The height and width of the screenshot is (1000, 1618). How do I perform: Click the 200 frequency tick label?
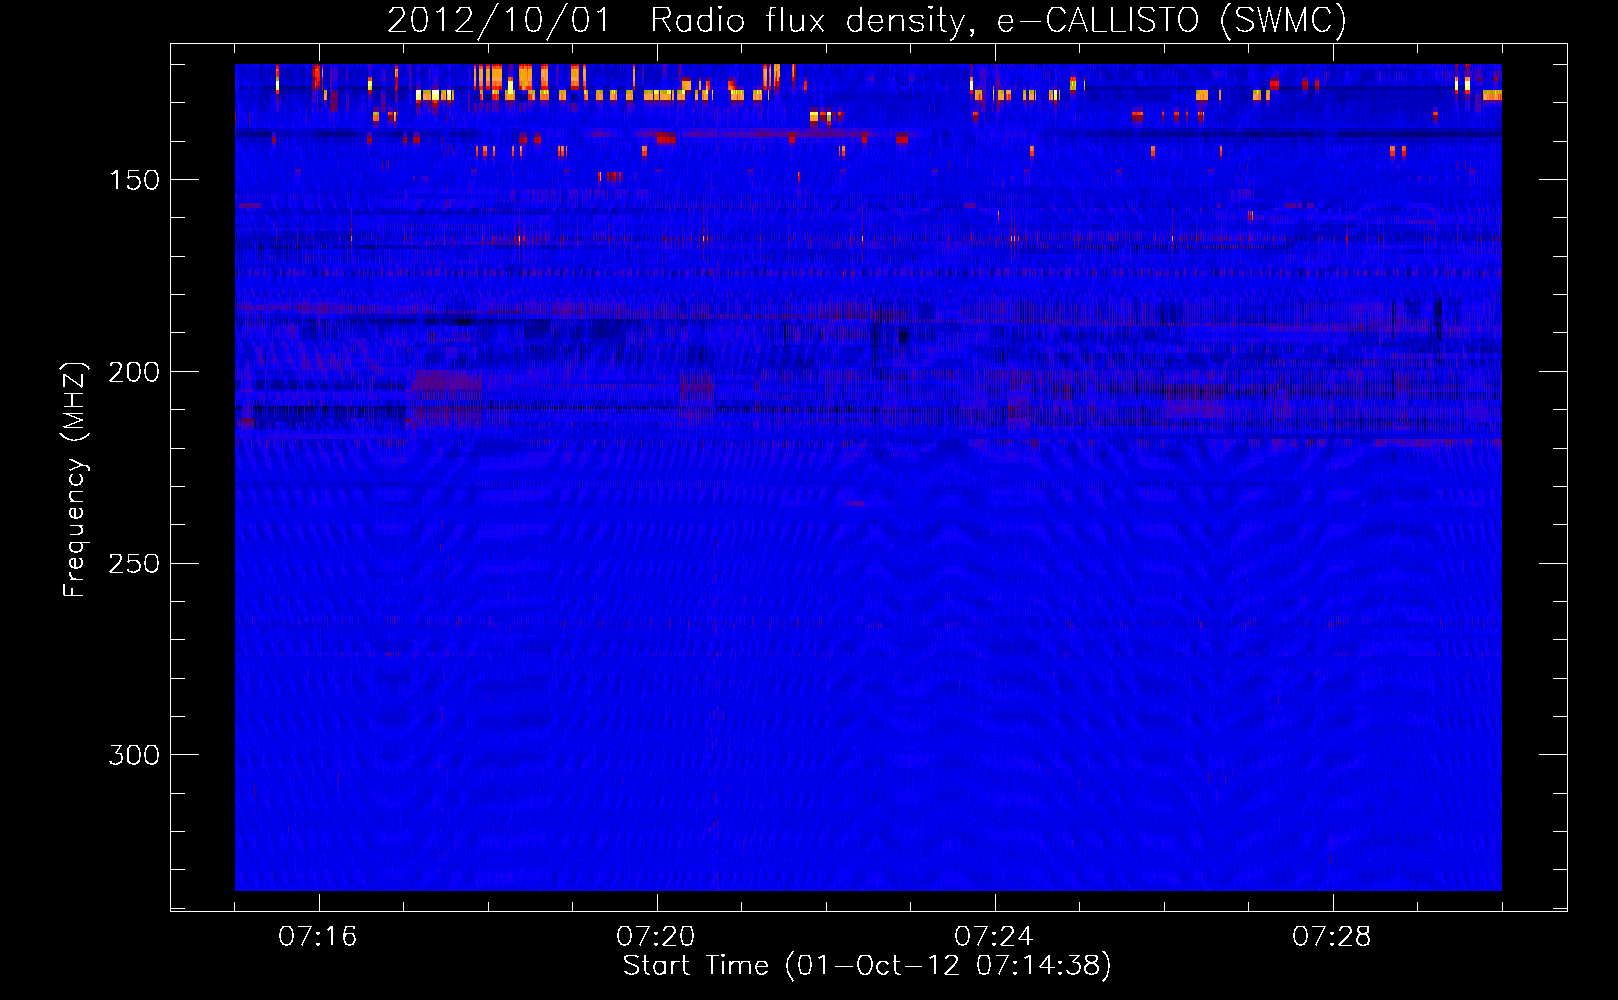134,372
